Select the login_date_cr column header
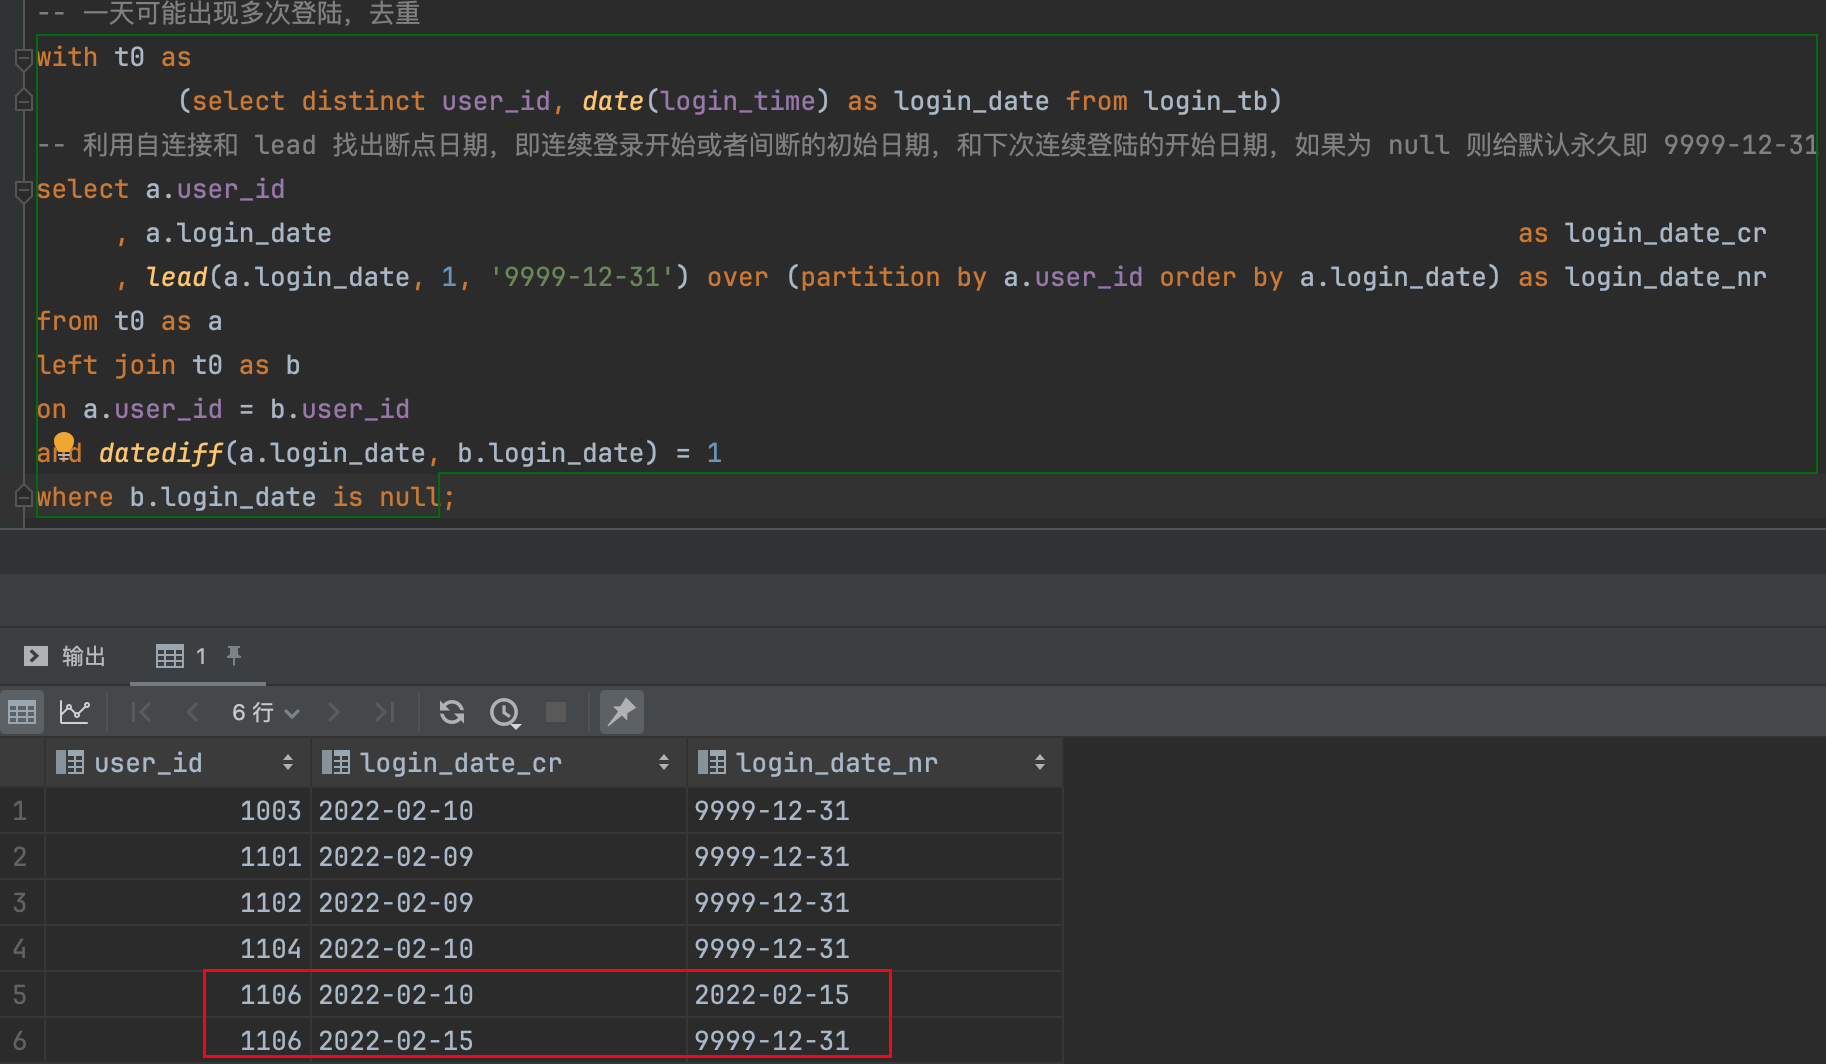Image resolution: width=1826 pixels, height=1064 pixels. tap(499, 763)
